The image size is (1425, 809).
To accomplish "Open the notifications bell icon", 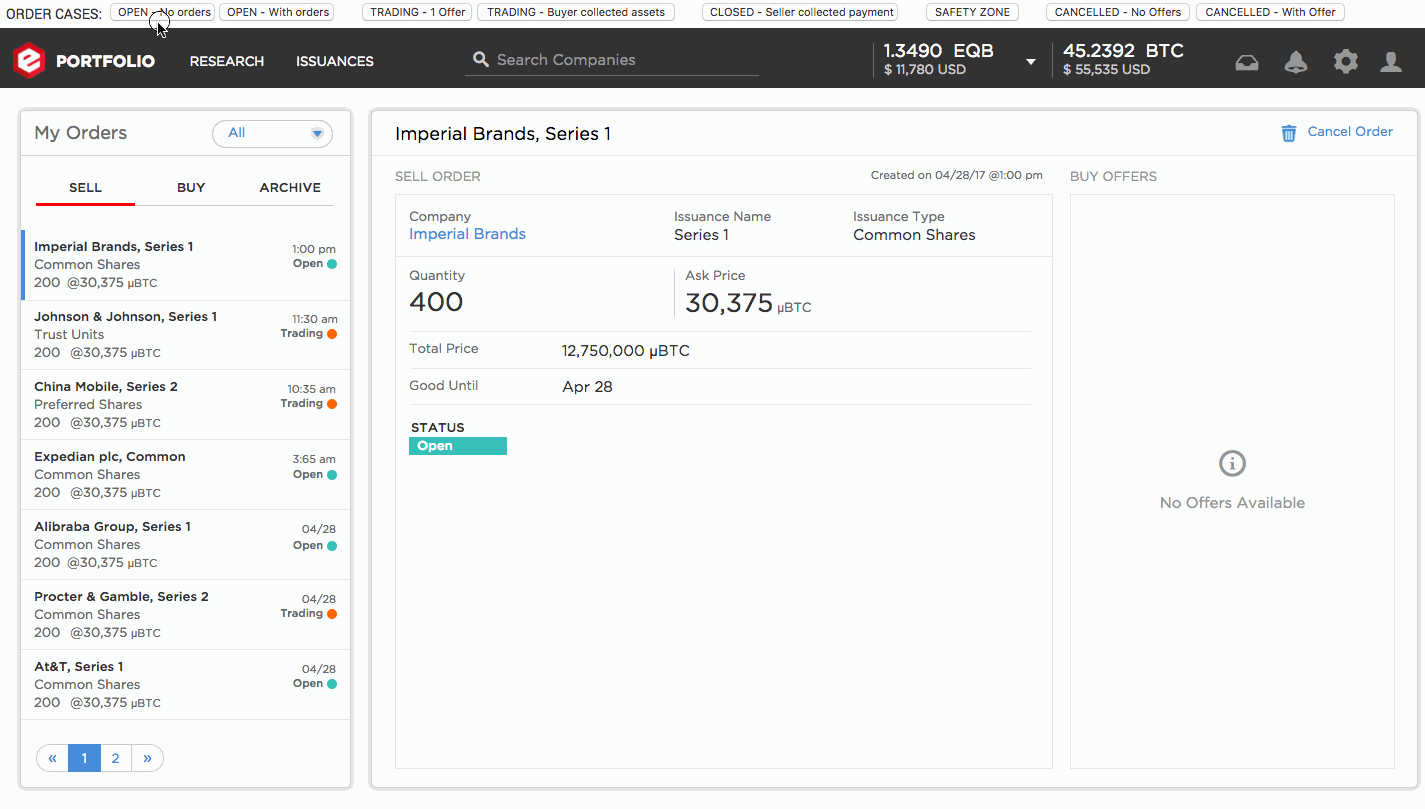I will (1296, 62).
